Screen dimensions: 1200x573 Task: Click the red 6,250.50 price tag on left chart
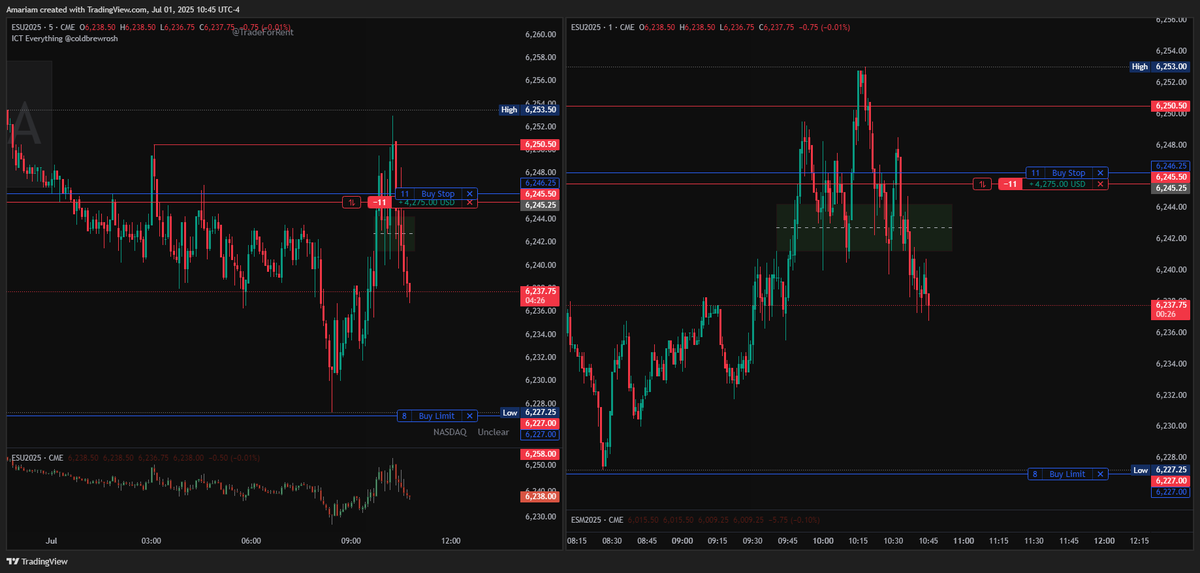tap(540, 145)
